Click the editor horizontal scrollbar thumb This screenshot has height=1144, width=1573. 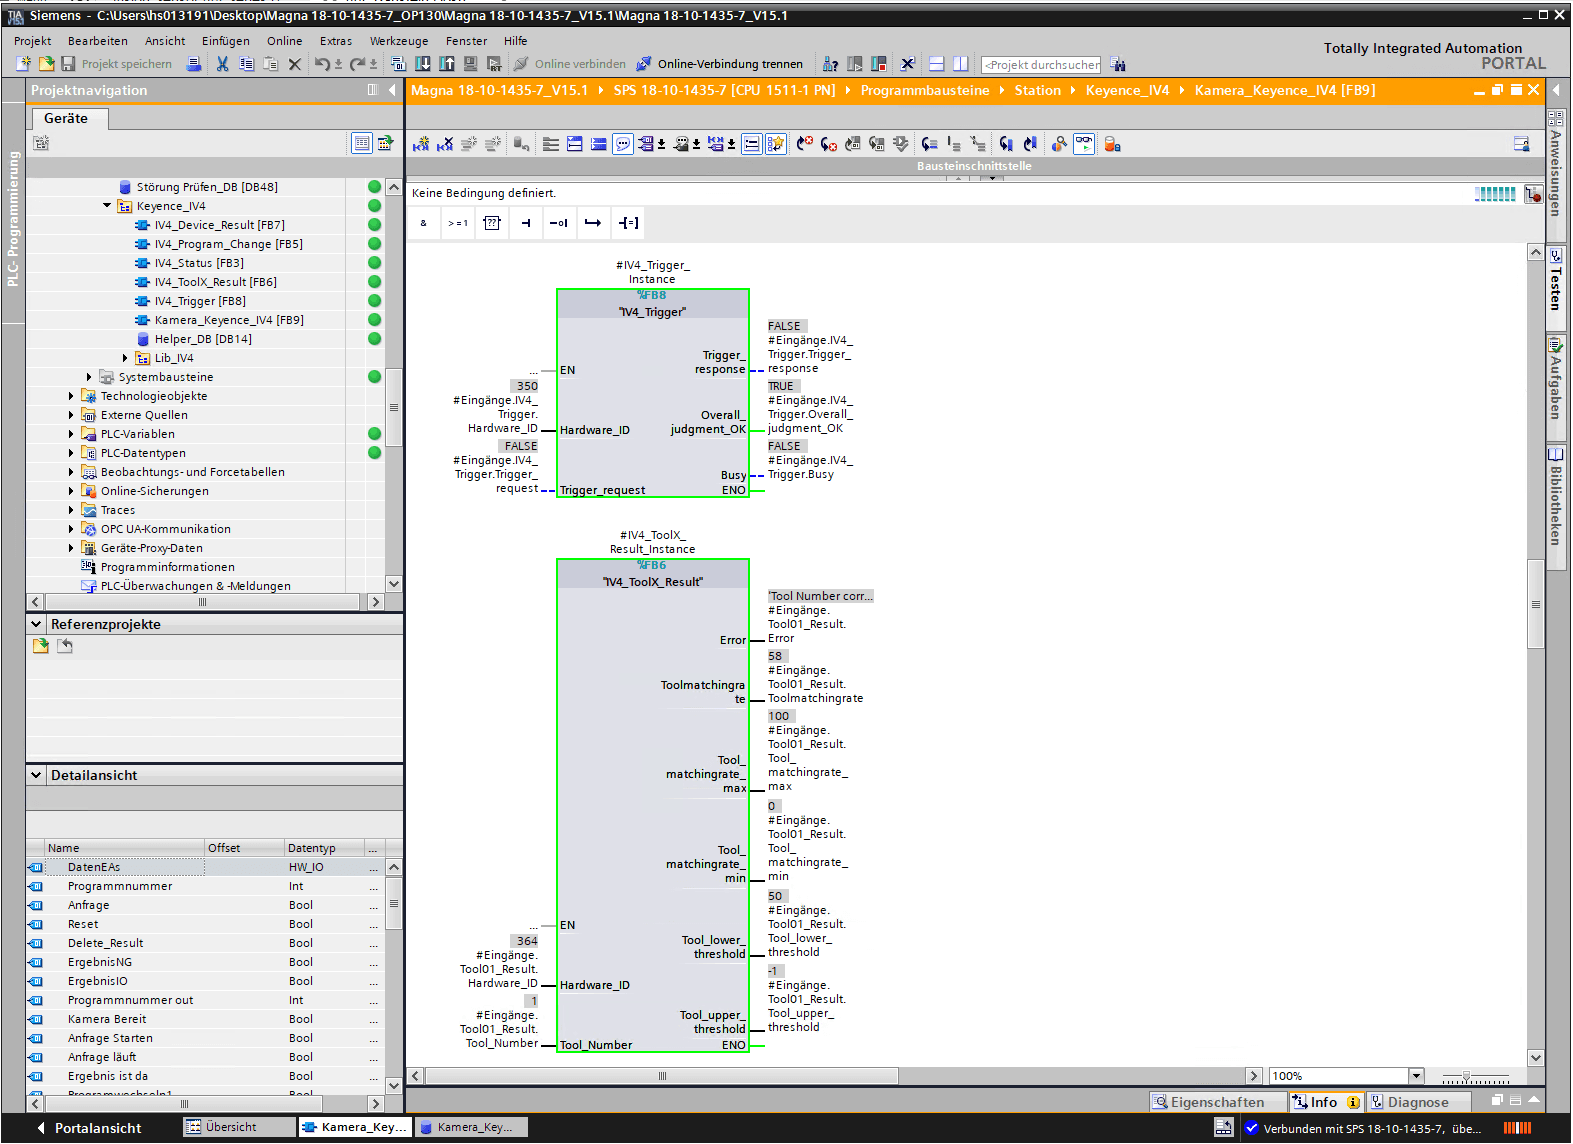661,1076
